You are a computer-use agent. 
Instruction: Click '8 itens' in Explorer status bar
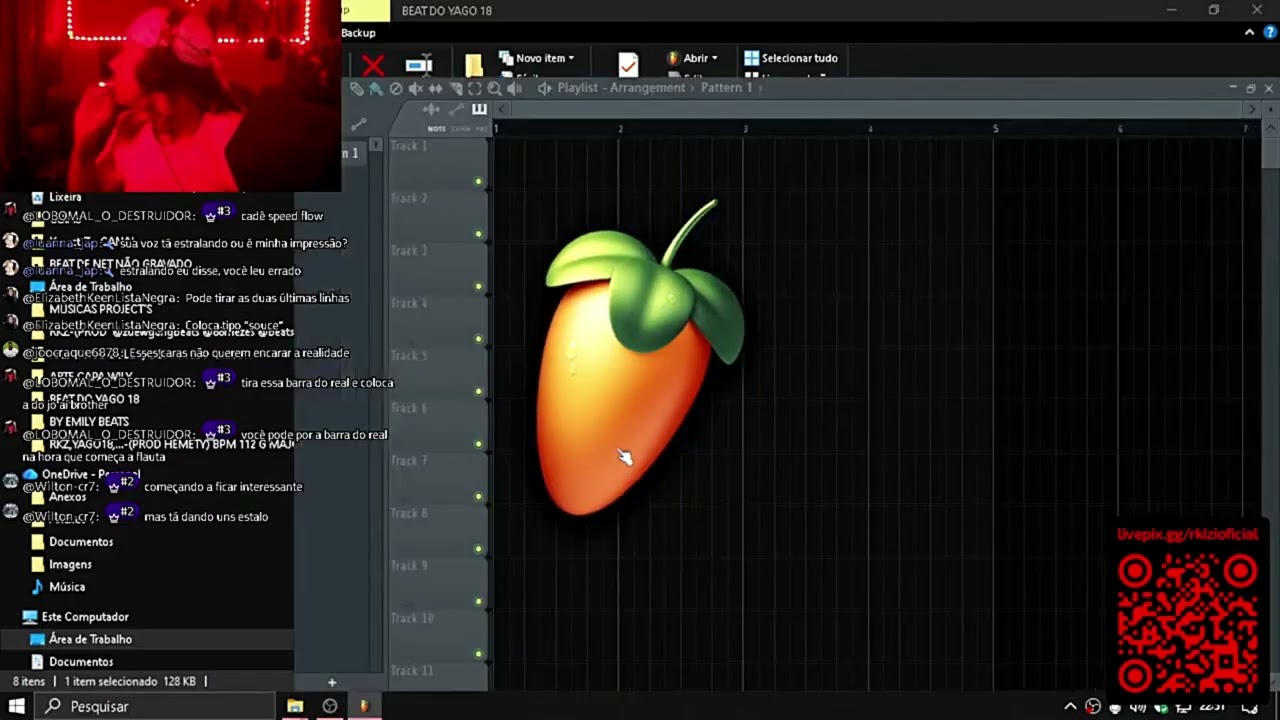point(29,681)
